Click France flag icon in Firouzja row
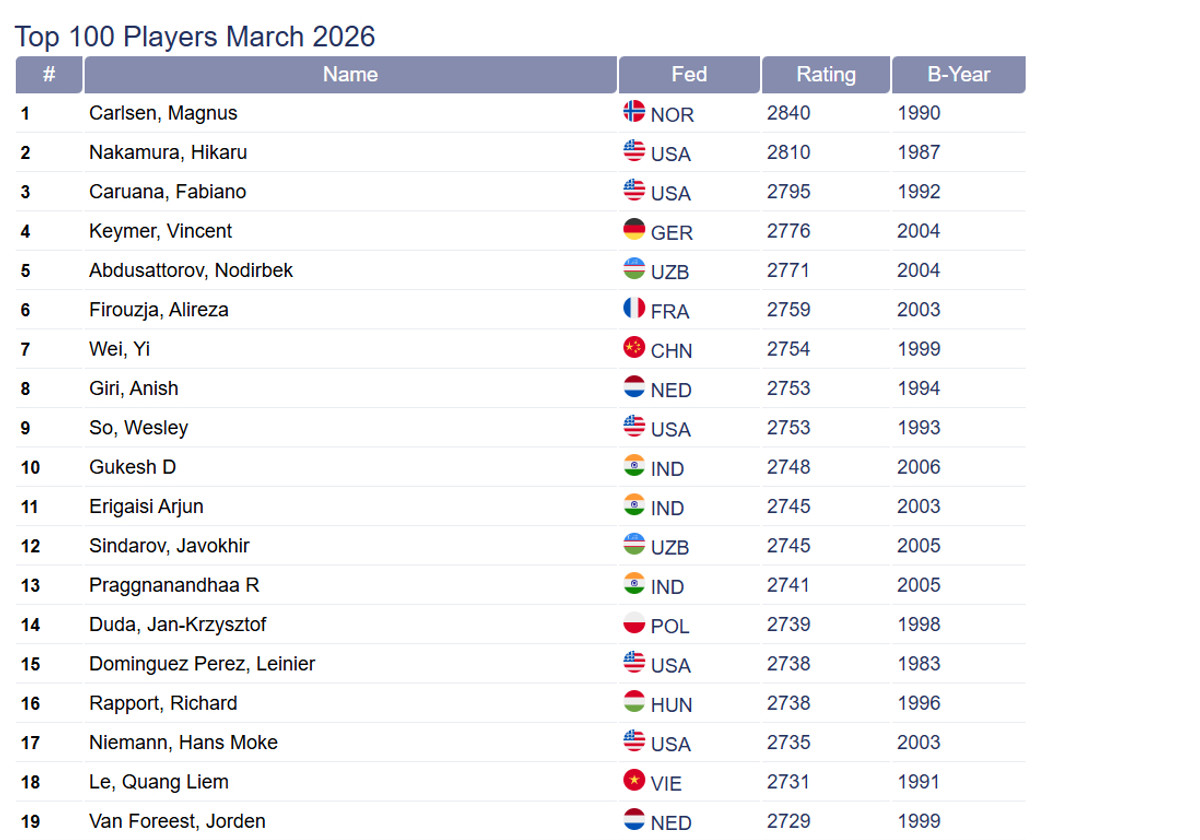The width and height of the screenshot is (1200, 840). [634, 309]
